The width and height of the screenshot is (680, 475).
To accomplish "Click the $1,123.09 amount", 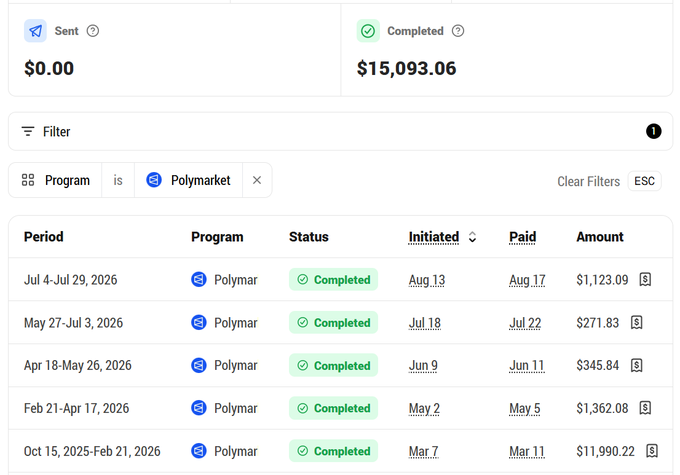I will tap(602, 280).
